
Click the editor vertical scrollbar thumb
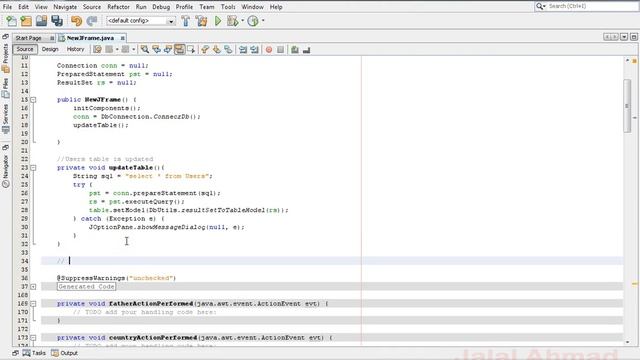tap(627, 106)
